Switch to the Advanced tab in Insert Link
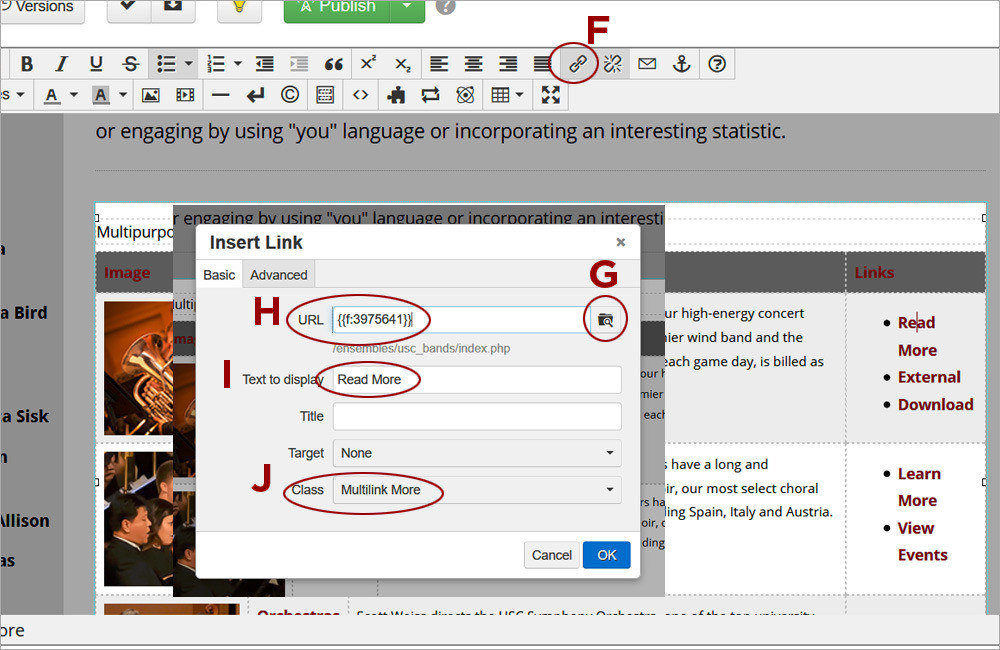 tap(279, 275)
